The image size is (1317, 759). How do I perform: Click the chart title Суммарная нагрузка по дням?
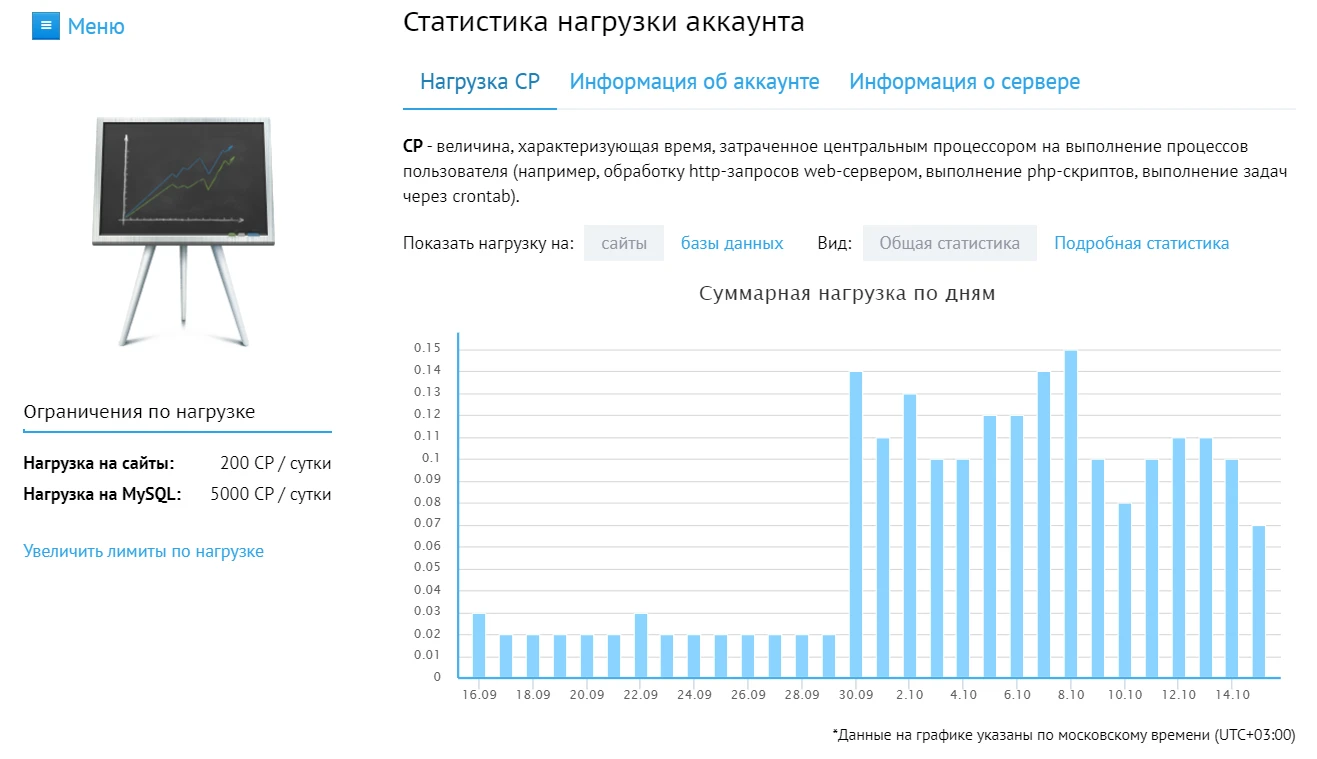[x=847, y=293]
